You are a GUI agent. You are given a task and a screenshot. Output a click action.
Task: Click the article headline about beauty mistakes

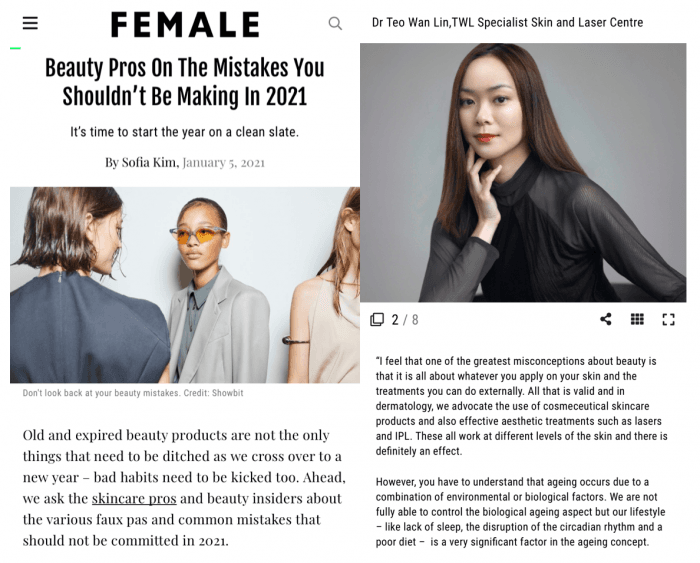coord(185,82)
